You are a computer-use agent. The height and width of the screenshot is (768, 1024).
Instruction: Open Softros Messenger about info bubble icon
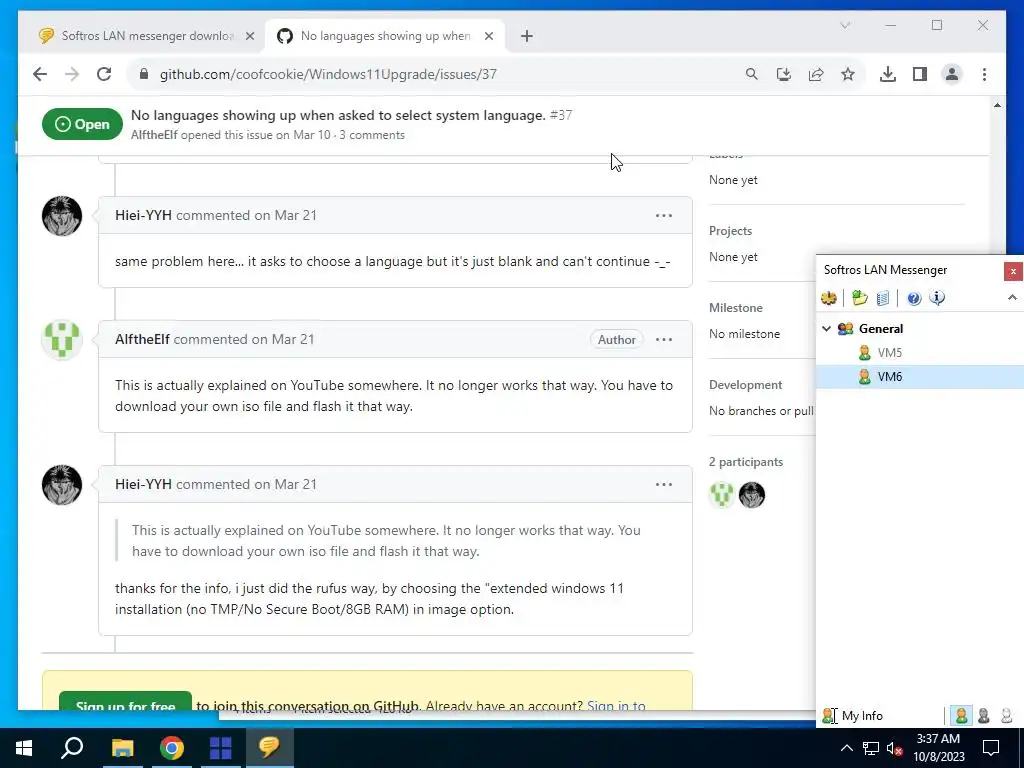[x=937, y=298]
